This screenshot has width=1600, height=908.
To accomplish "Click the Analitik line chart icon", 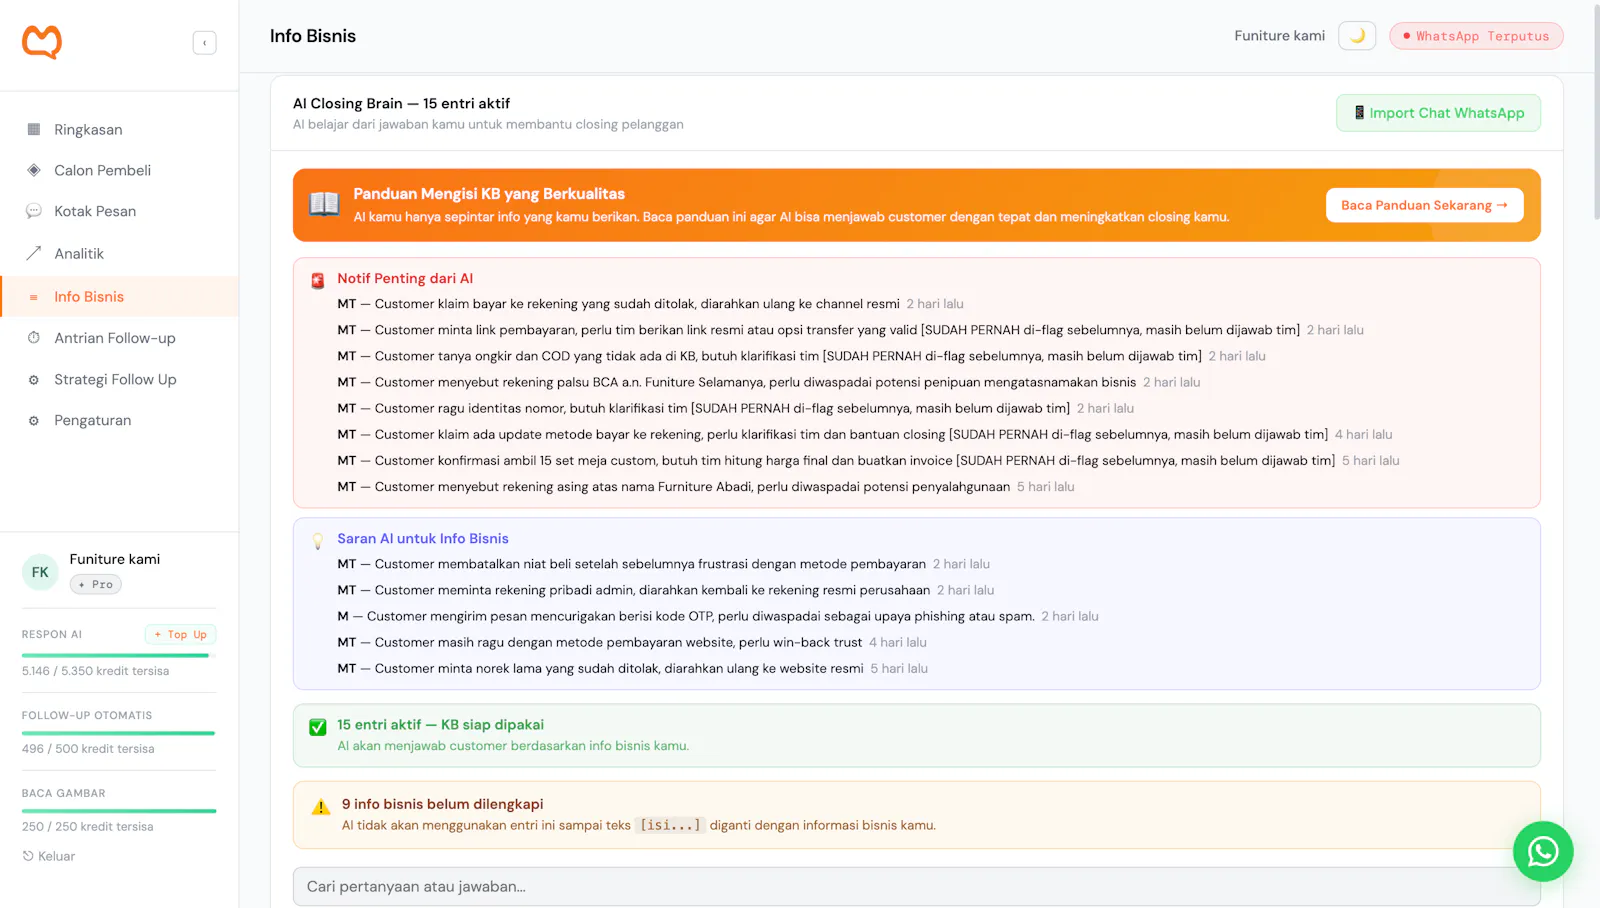I will click(x=34, y=253).
